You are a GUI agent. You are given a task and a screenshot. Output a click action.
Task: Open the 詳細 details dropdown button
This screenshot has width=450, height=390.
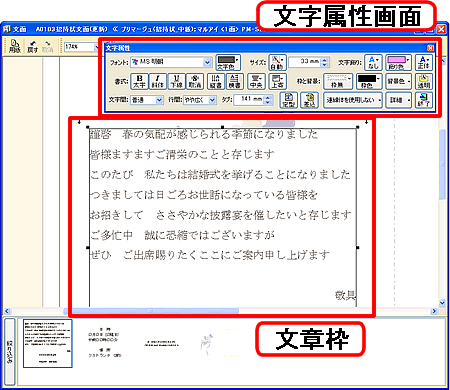[398, 100]
